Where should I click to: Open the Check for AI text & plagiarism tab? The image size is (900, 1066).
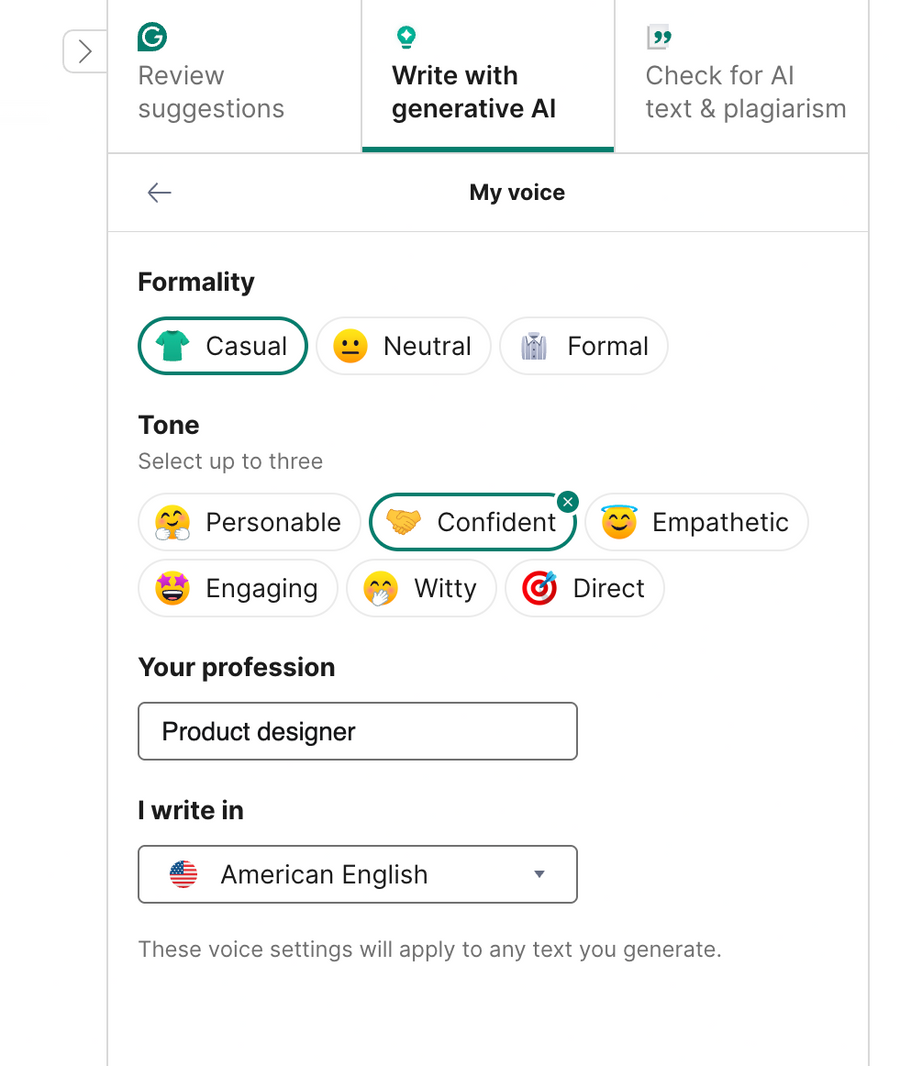745,92
